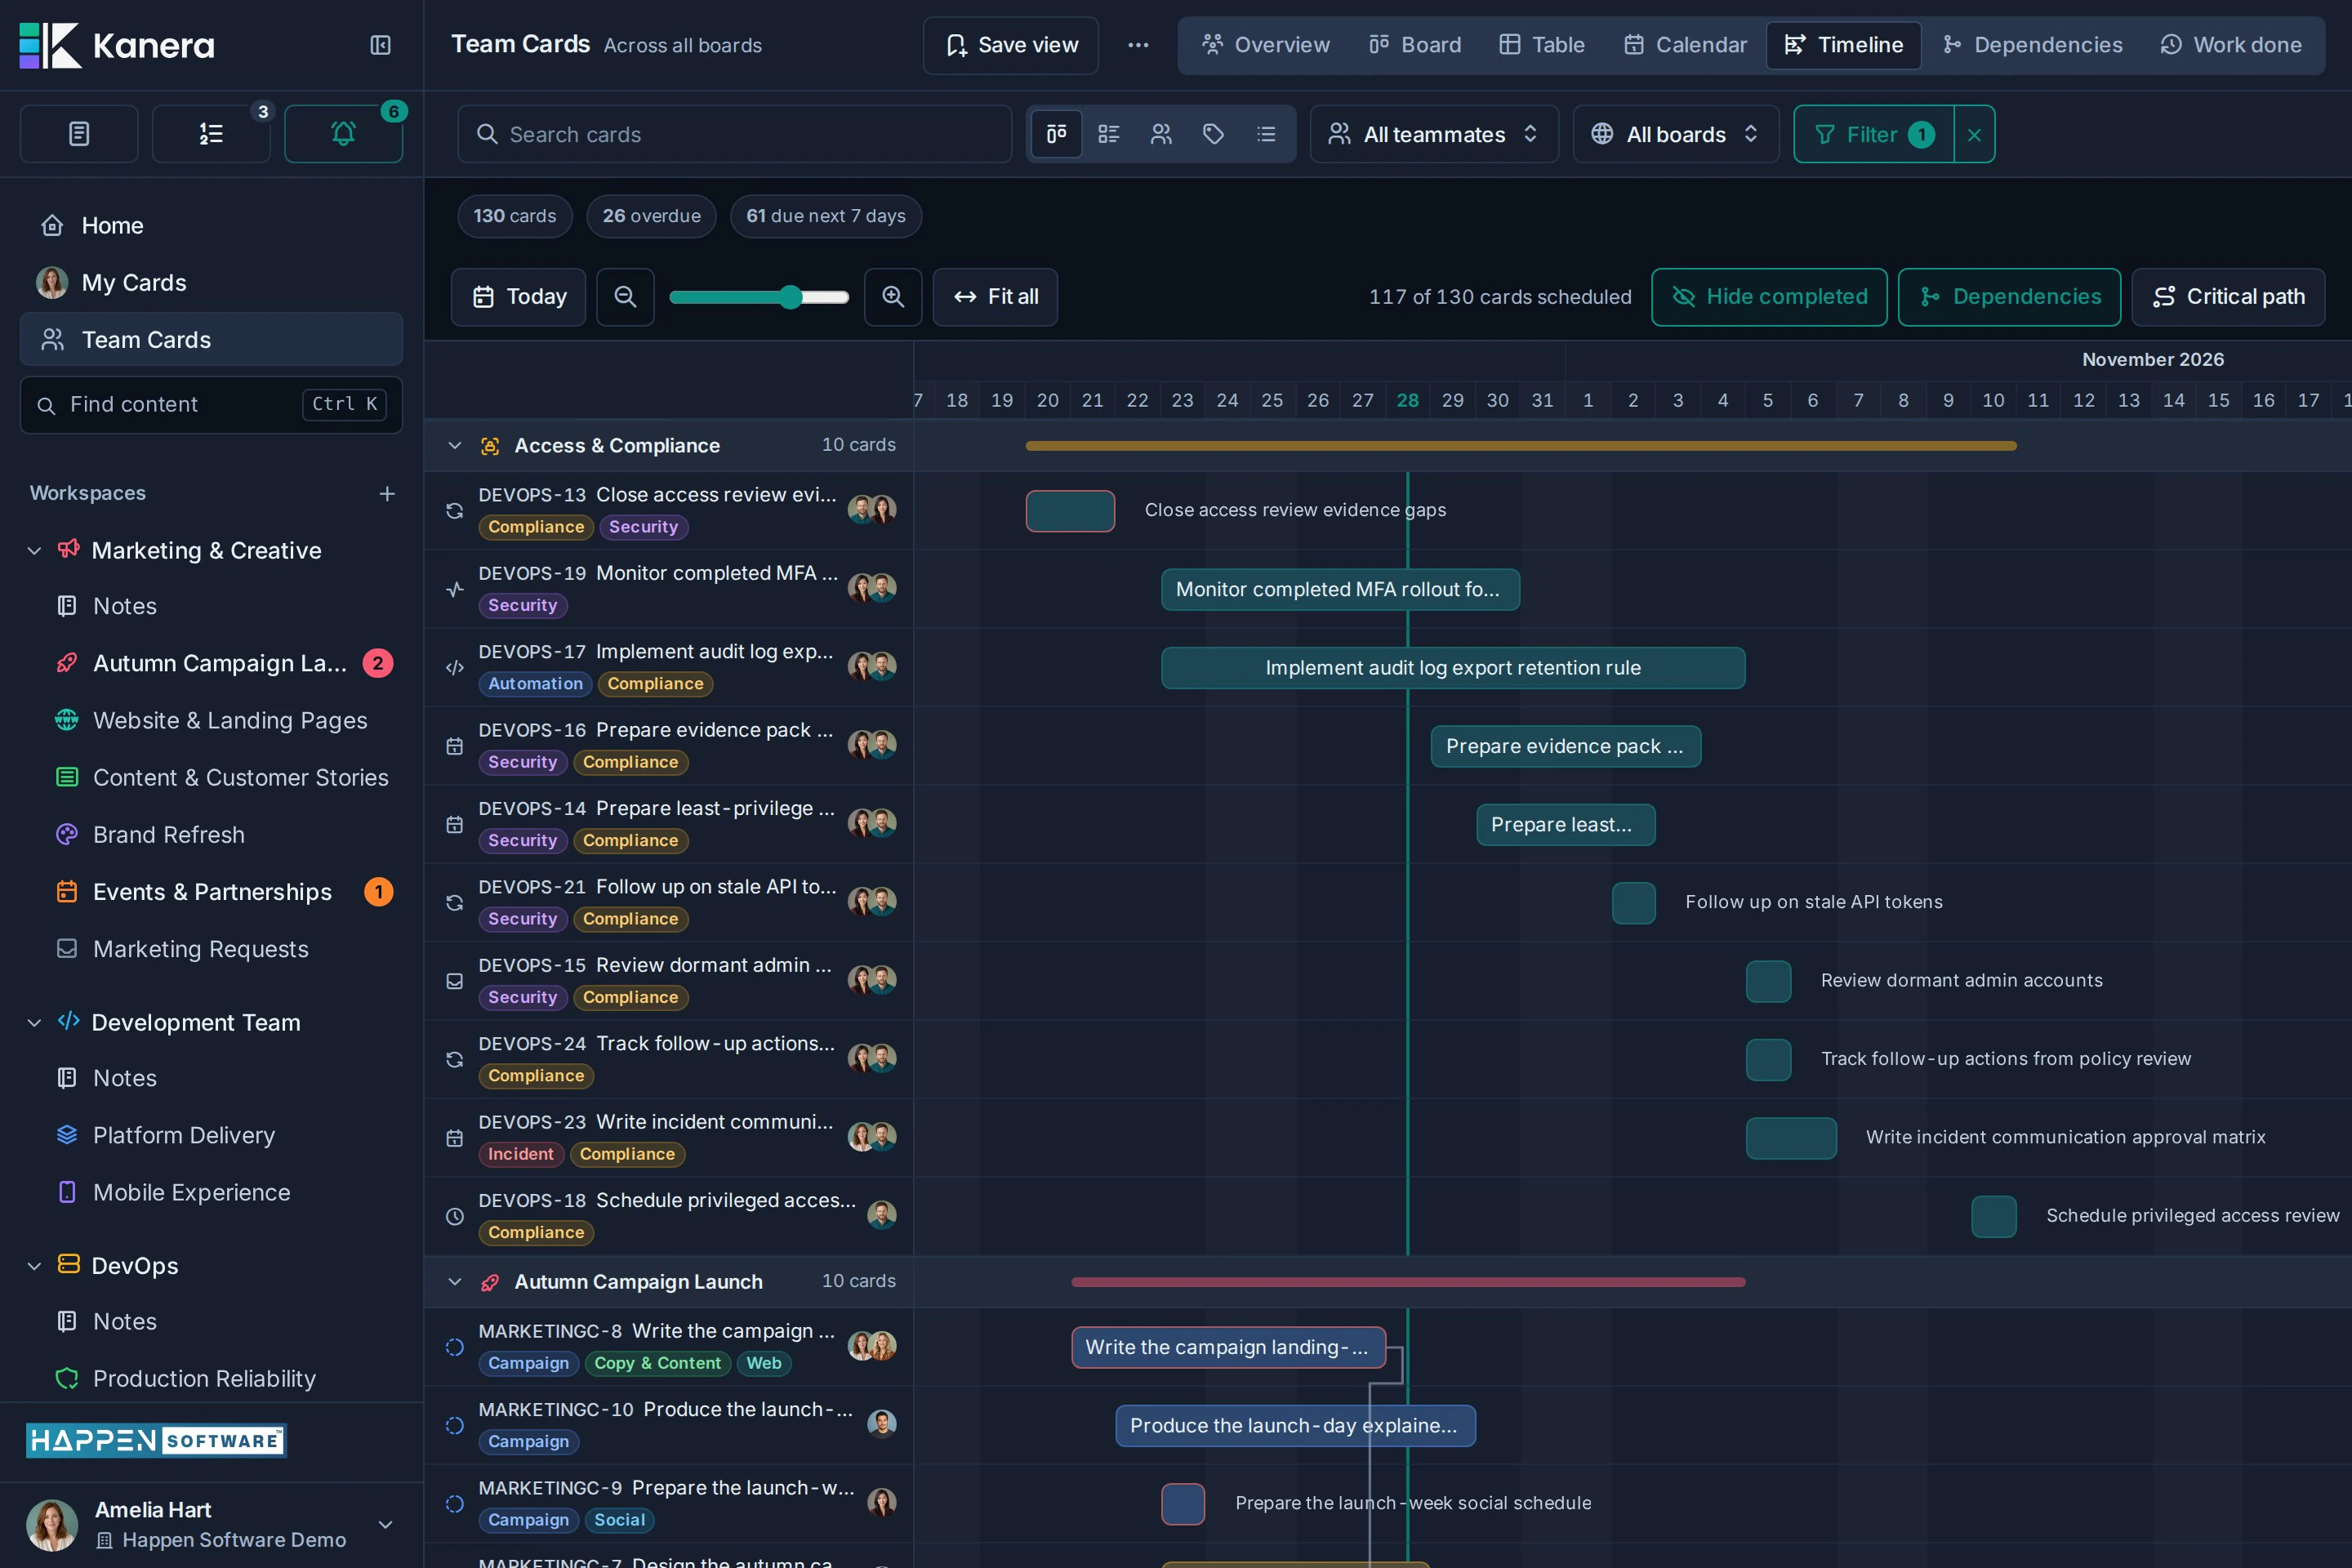This screenshot has width=2352, height=1568.
Task: Select the group by status list icon
Action: [1109, 134]
